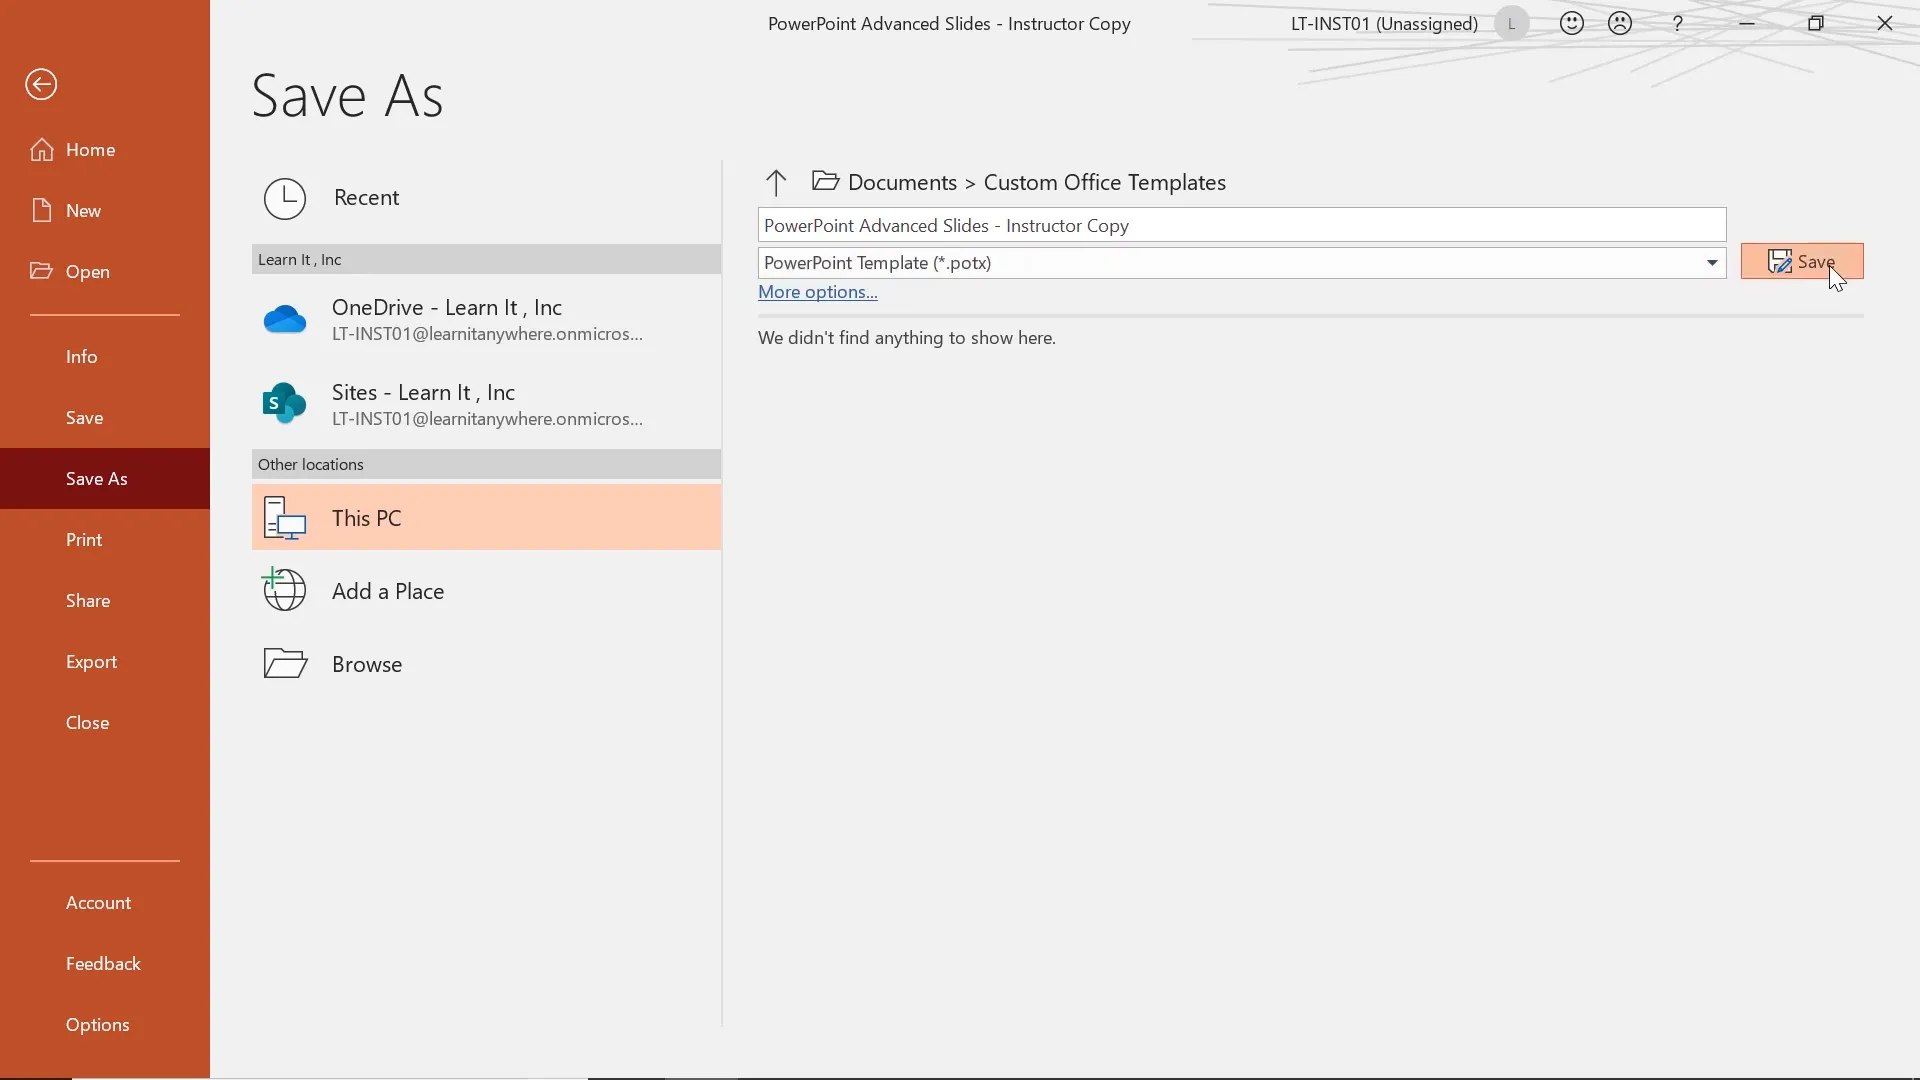Image resolution: width=1920 pixels, height=1080 pixels.
Task: Click the Save button beside the file type
Action: [1802, 262]
